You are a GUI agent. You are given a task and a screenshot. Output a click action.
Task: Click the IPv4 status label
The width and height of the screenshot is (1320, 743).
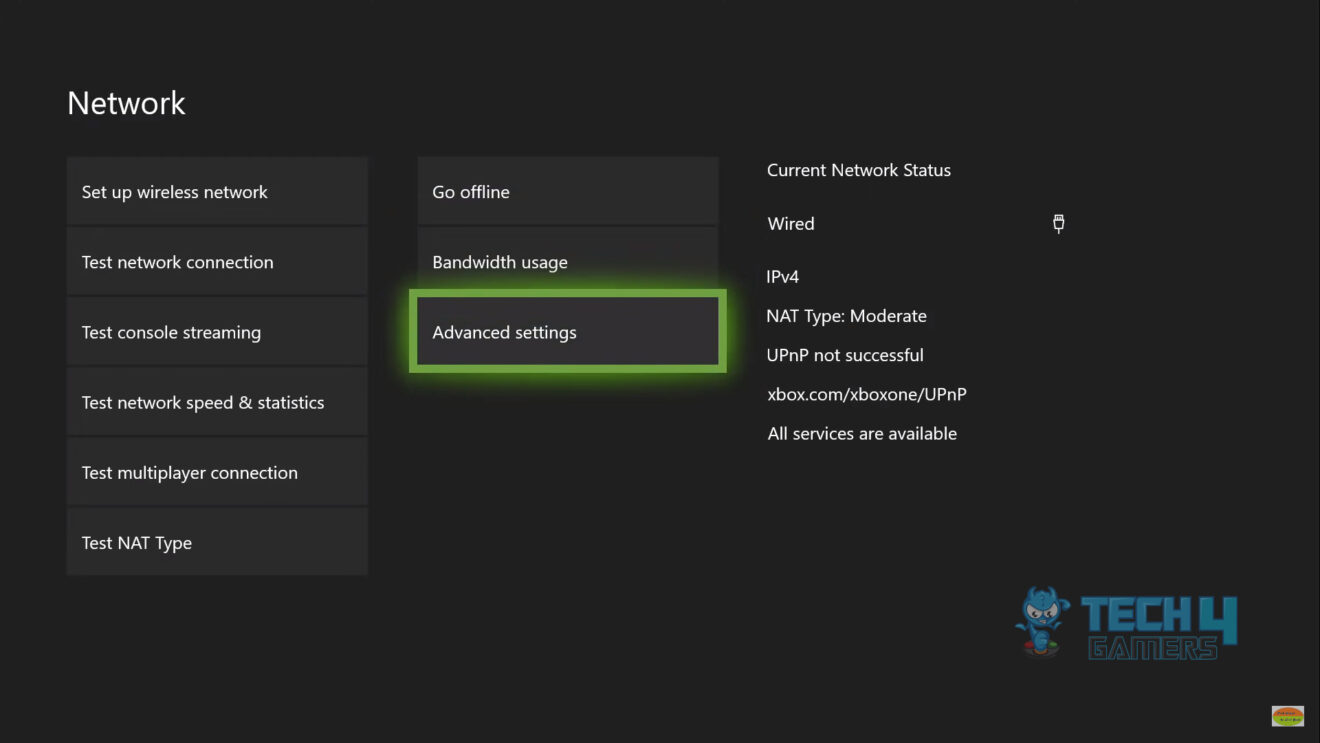pos(783,276)
